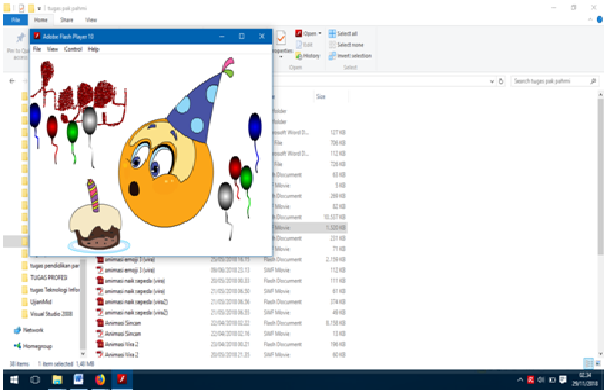Screen dimensions: 606x390
Task: Click the blue Help icon in Explorer
Action: 599,20
